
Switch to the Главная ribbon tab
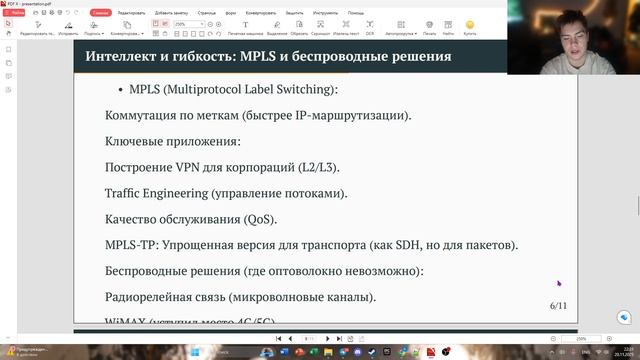pos(100,13)
